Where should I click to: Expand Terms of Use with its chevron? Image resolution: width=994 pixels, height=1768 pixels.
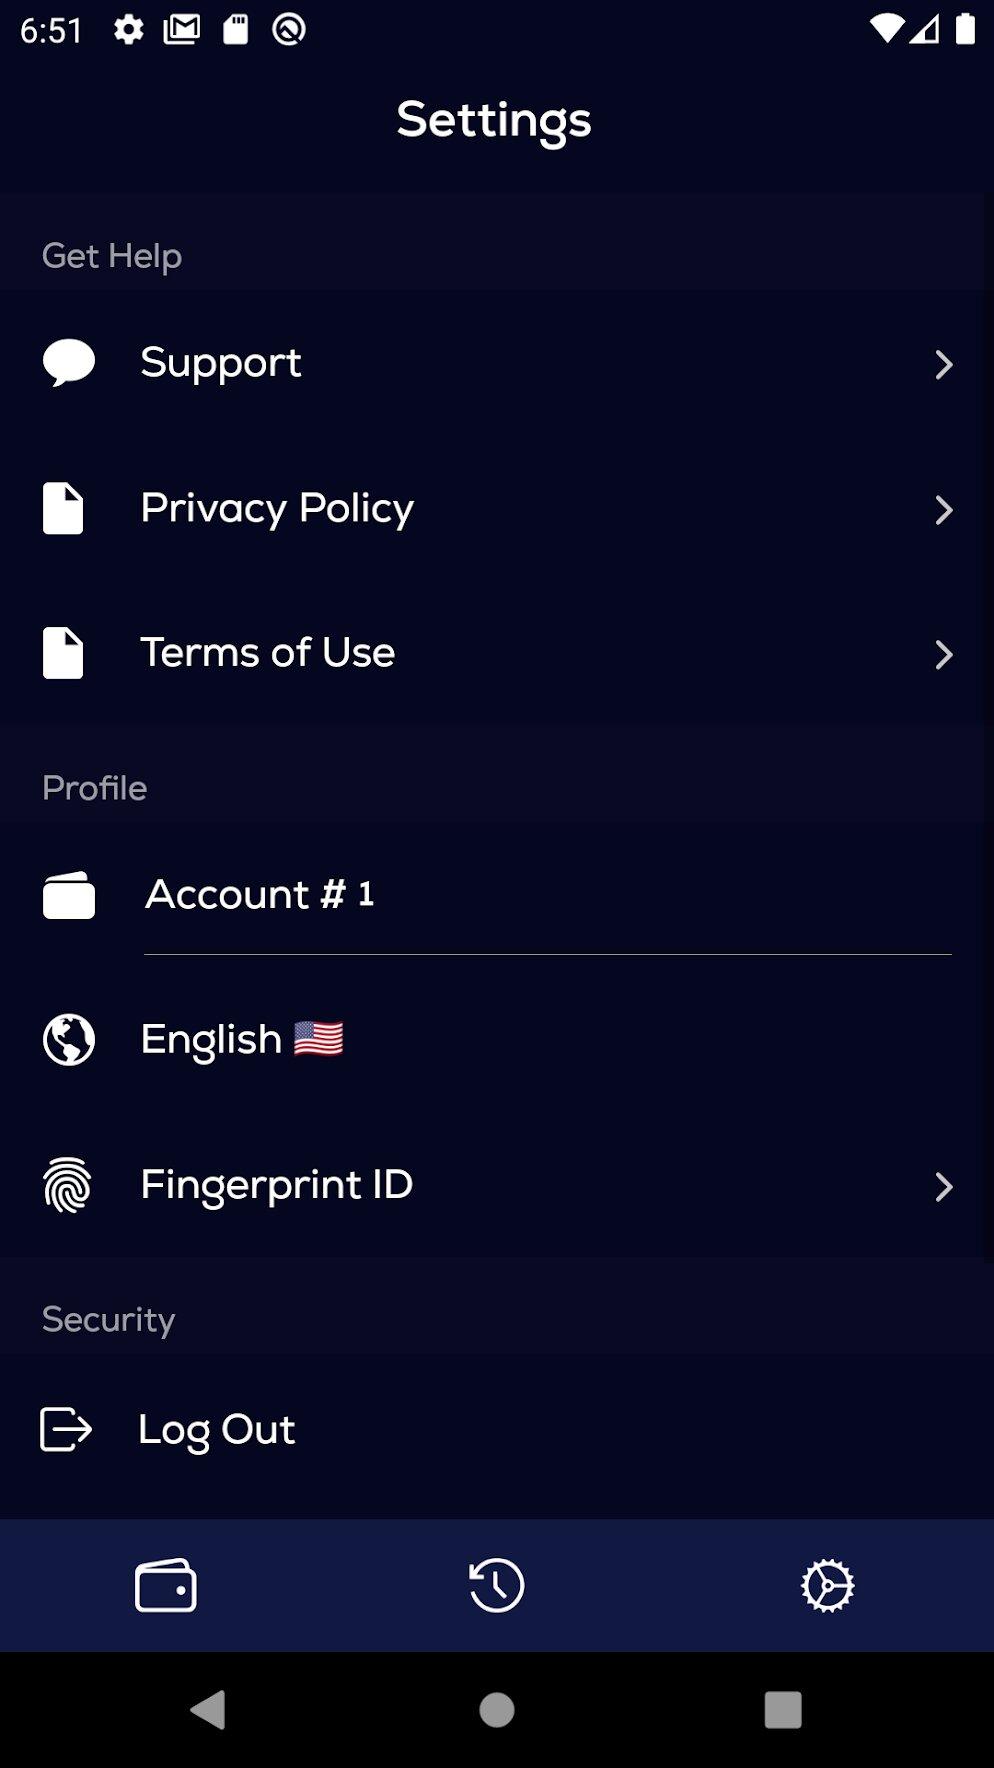[943, 655]
